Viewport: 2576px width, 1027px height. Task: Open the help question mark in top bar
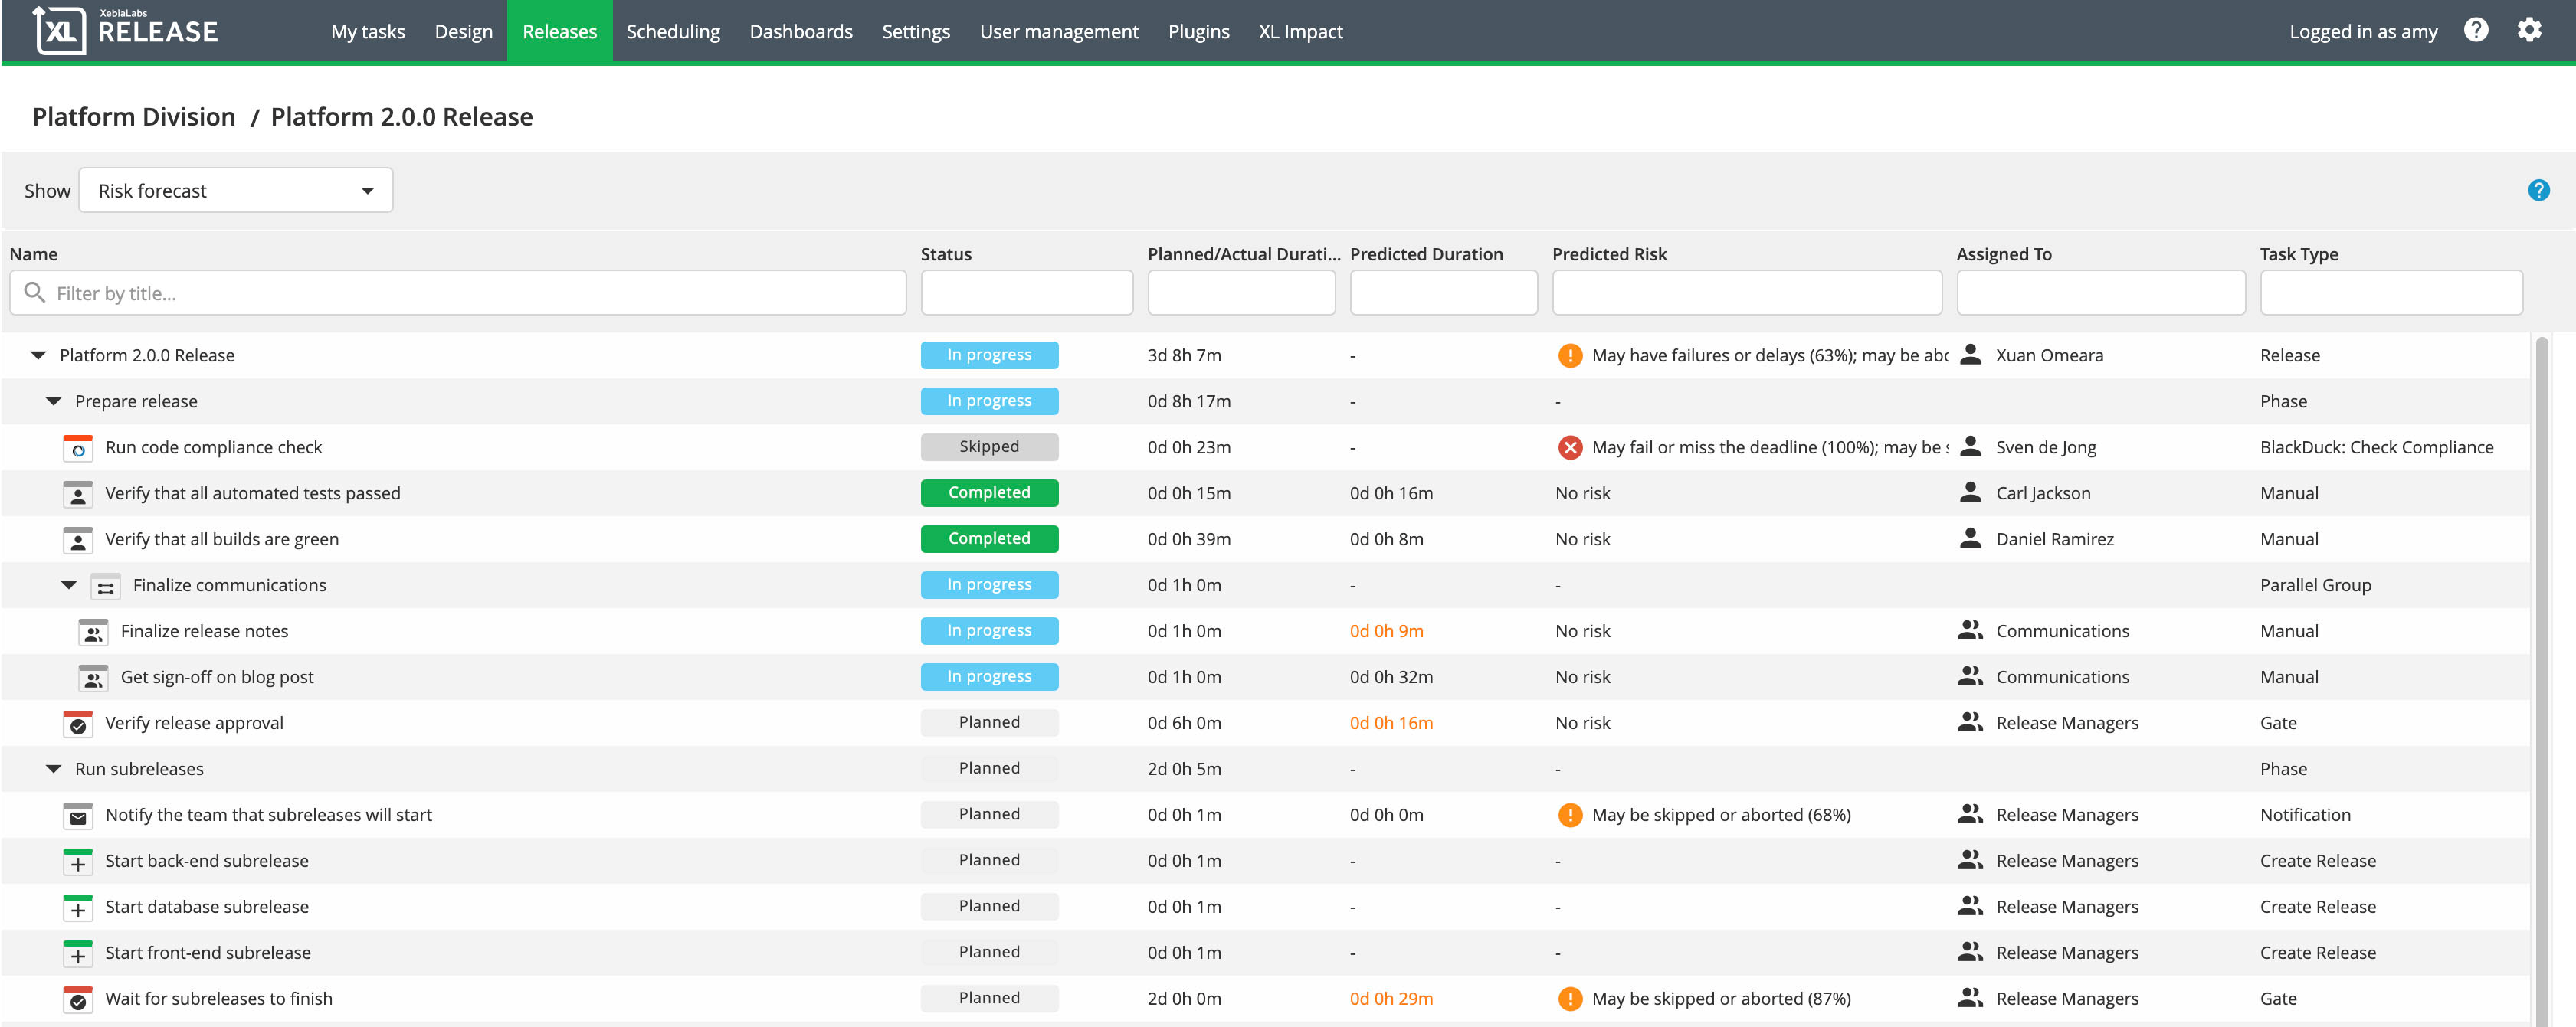point(2476,30)
